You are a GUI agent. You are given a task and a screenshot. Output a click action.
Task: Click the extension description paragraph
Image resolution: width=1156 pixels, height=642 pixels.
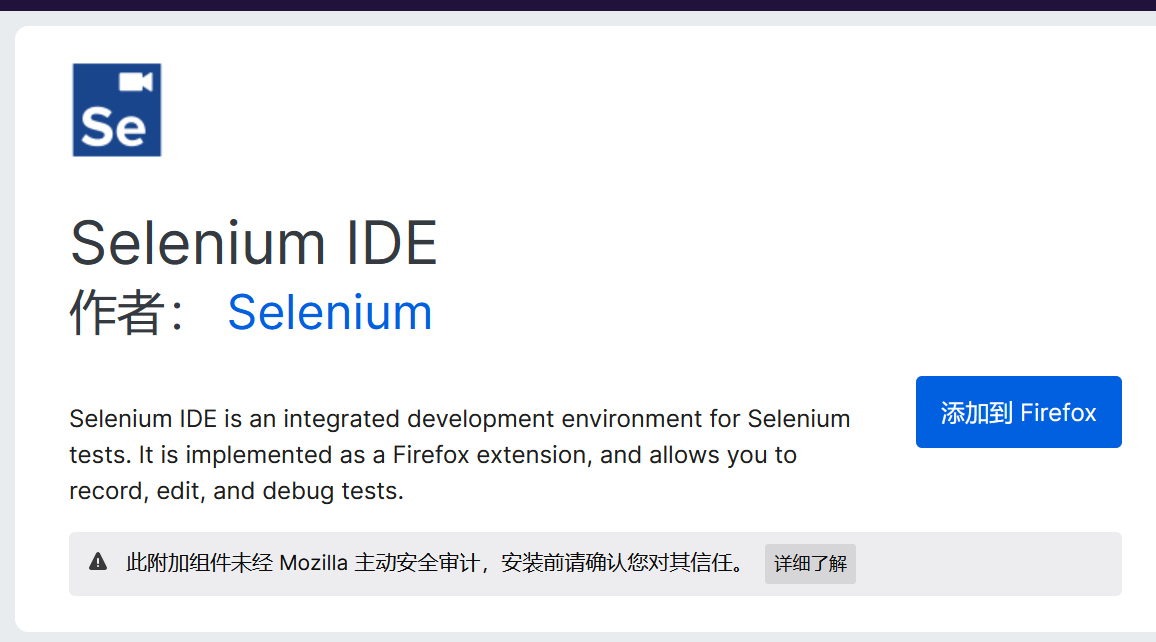[459, 455]
